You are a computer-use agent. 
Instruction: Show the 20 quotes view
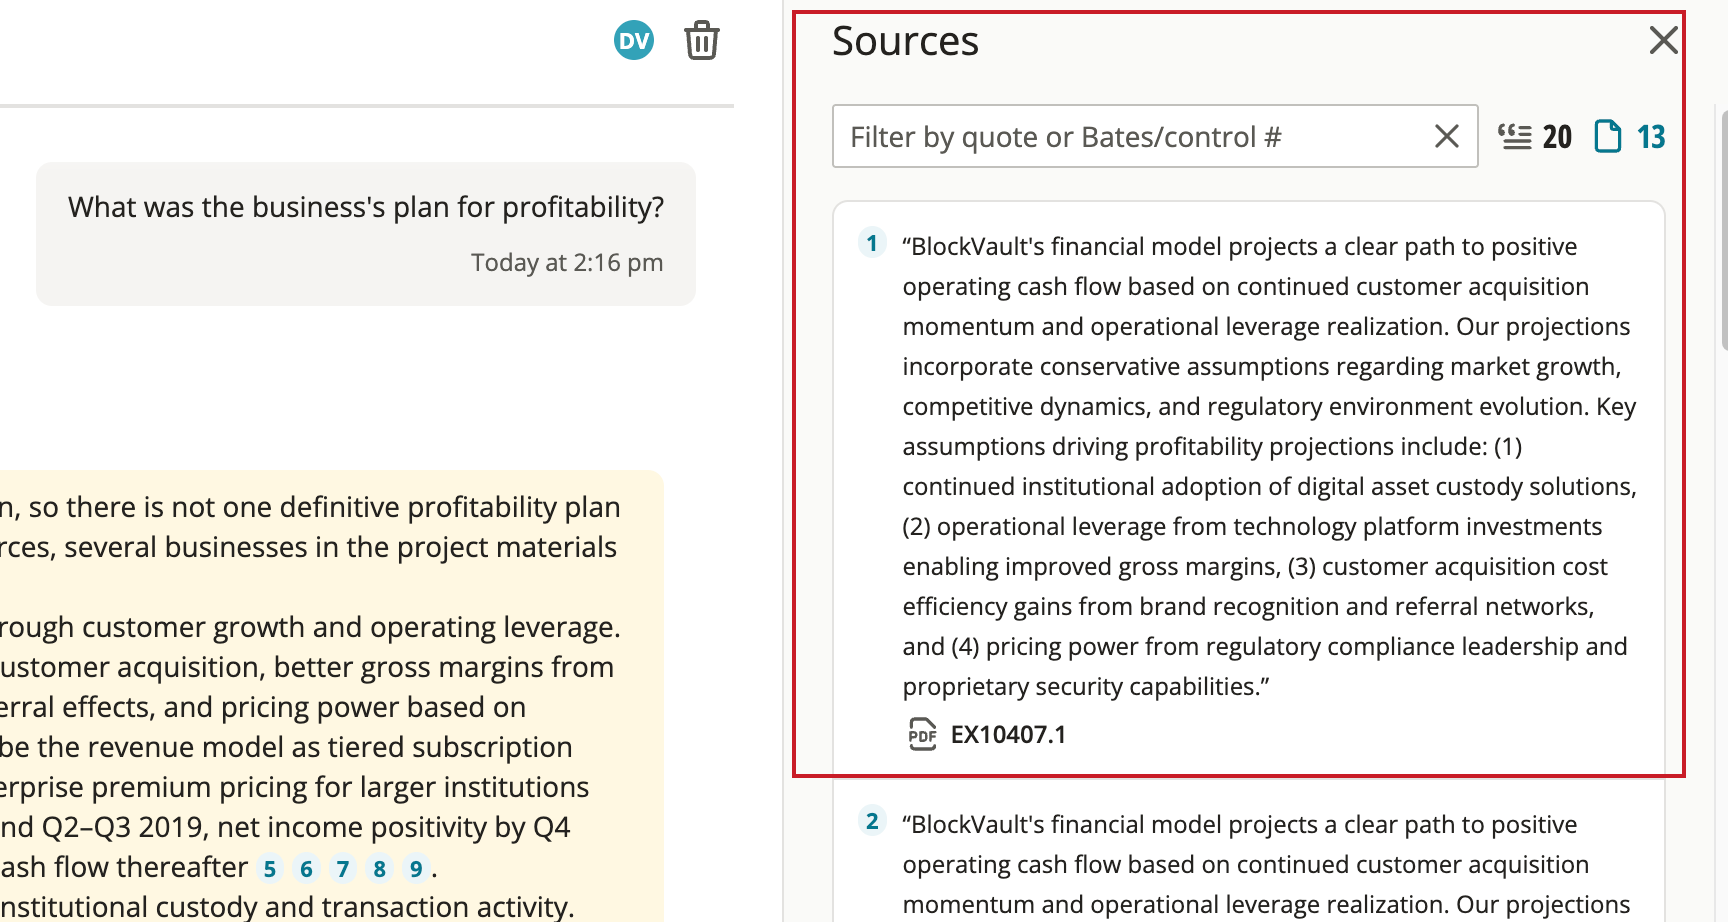coord(1535,136)
